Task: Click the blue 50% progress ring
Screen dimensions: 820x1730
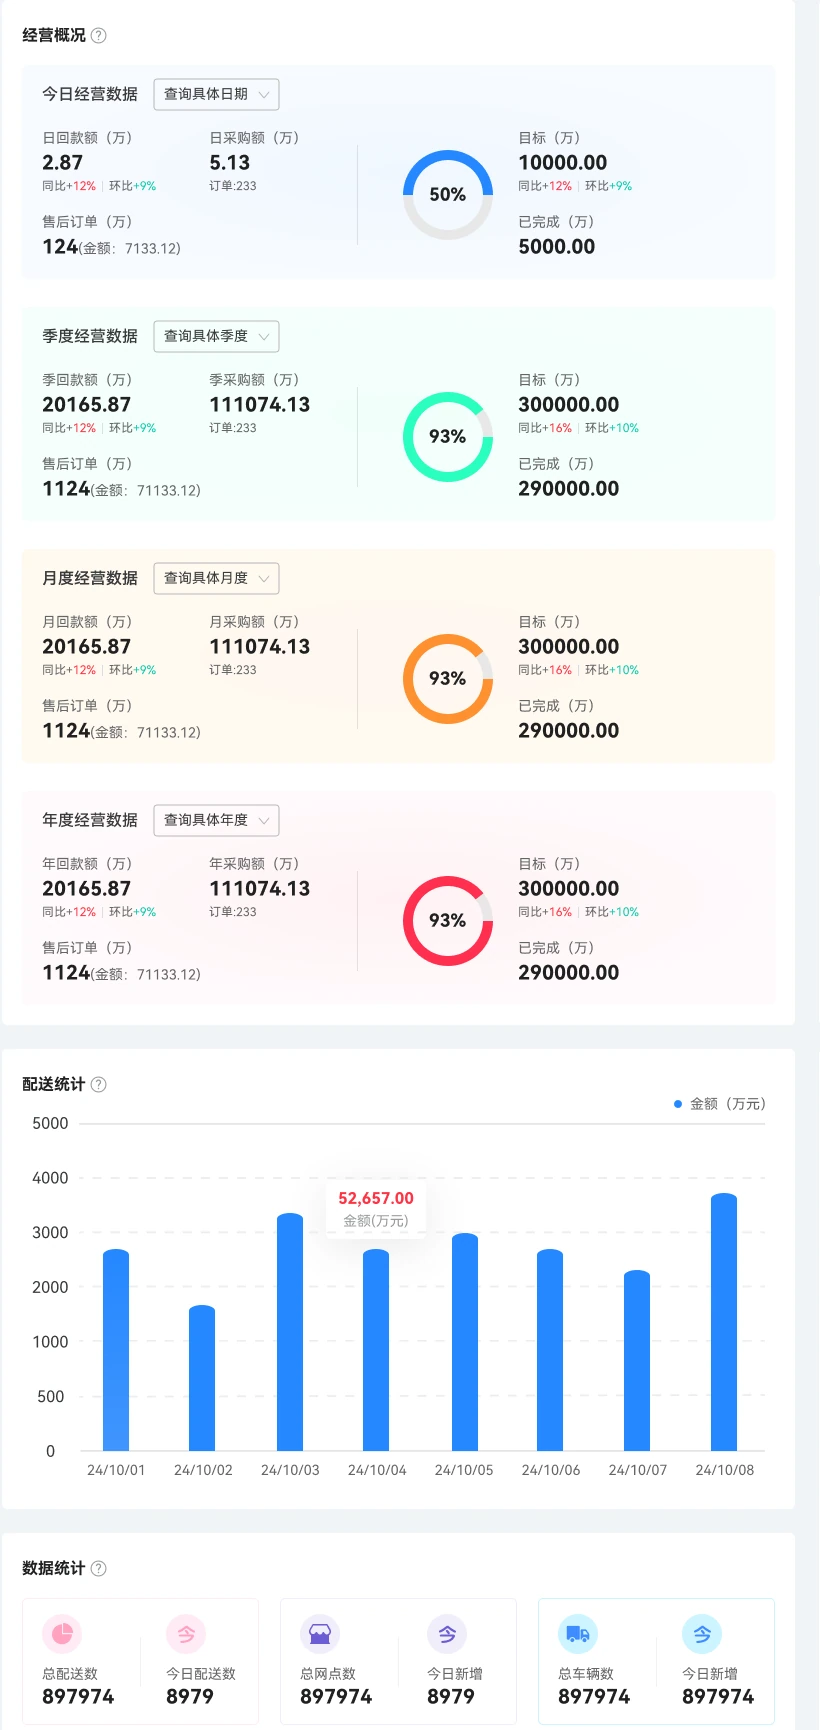Action: 448,195
